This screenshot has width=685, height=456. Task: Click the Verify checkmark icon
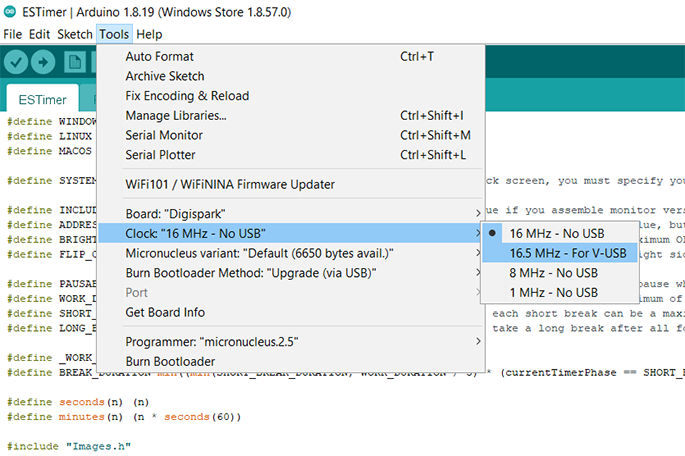click(x=16, y=62)
